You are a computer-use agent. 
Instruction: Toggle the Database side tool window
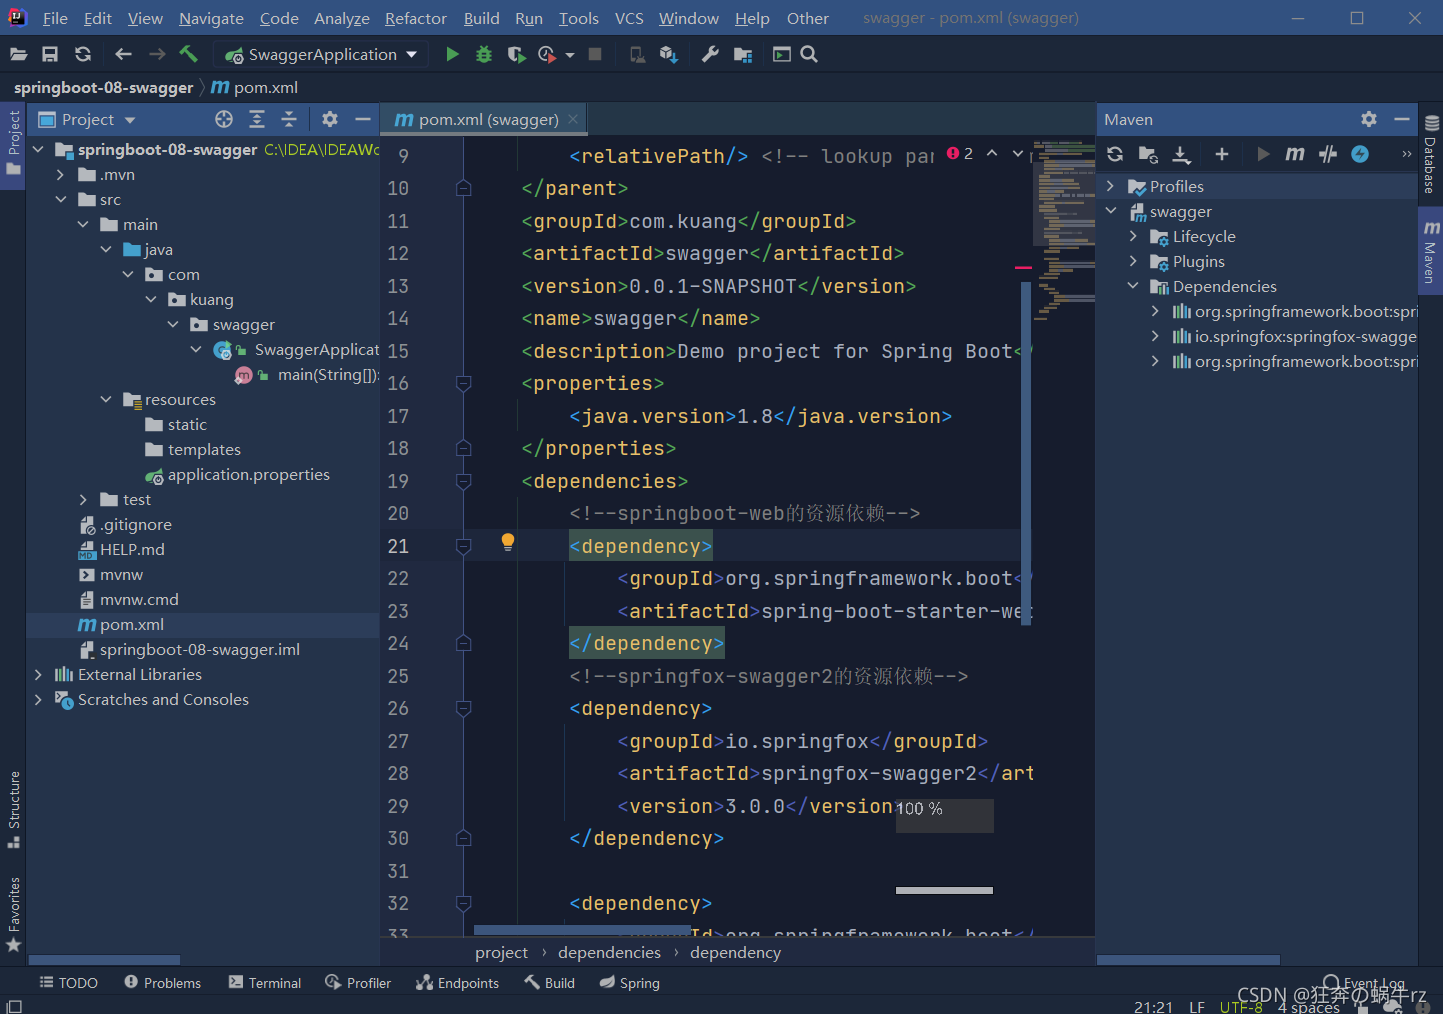click(1431, 154)
